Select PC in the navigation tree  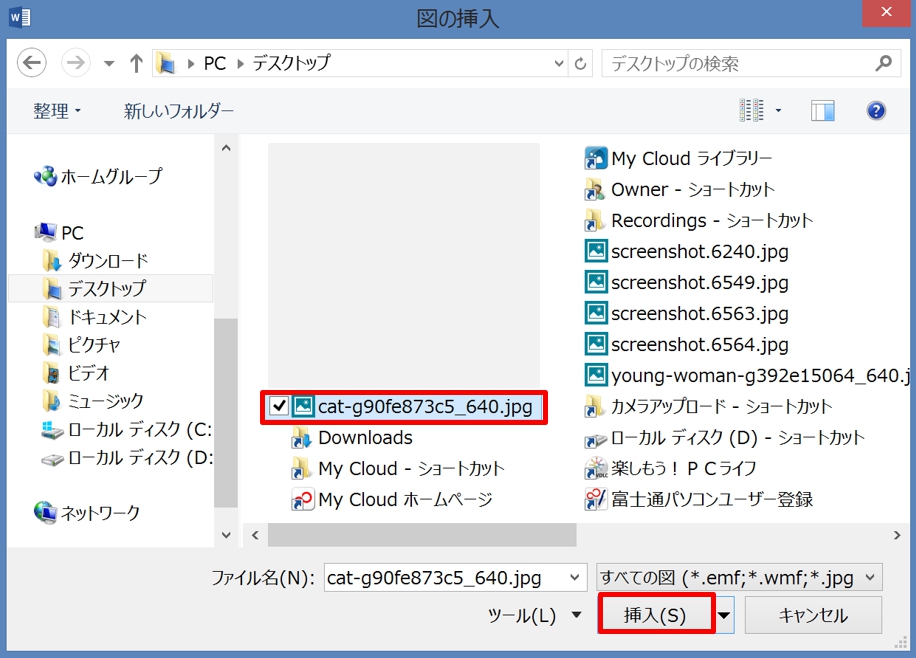[x=59, y=232]
